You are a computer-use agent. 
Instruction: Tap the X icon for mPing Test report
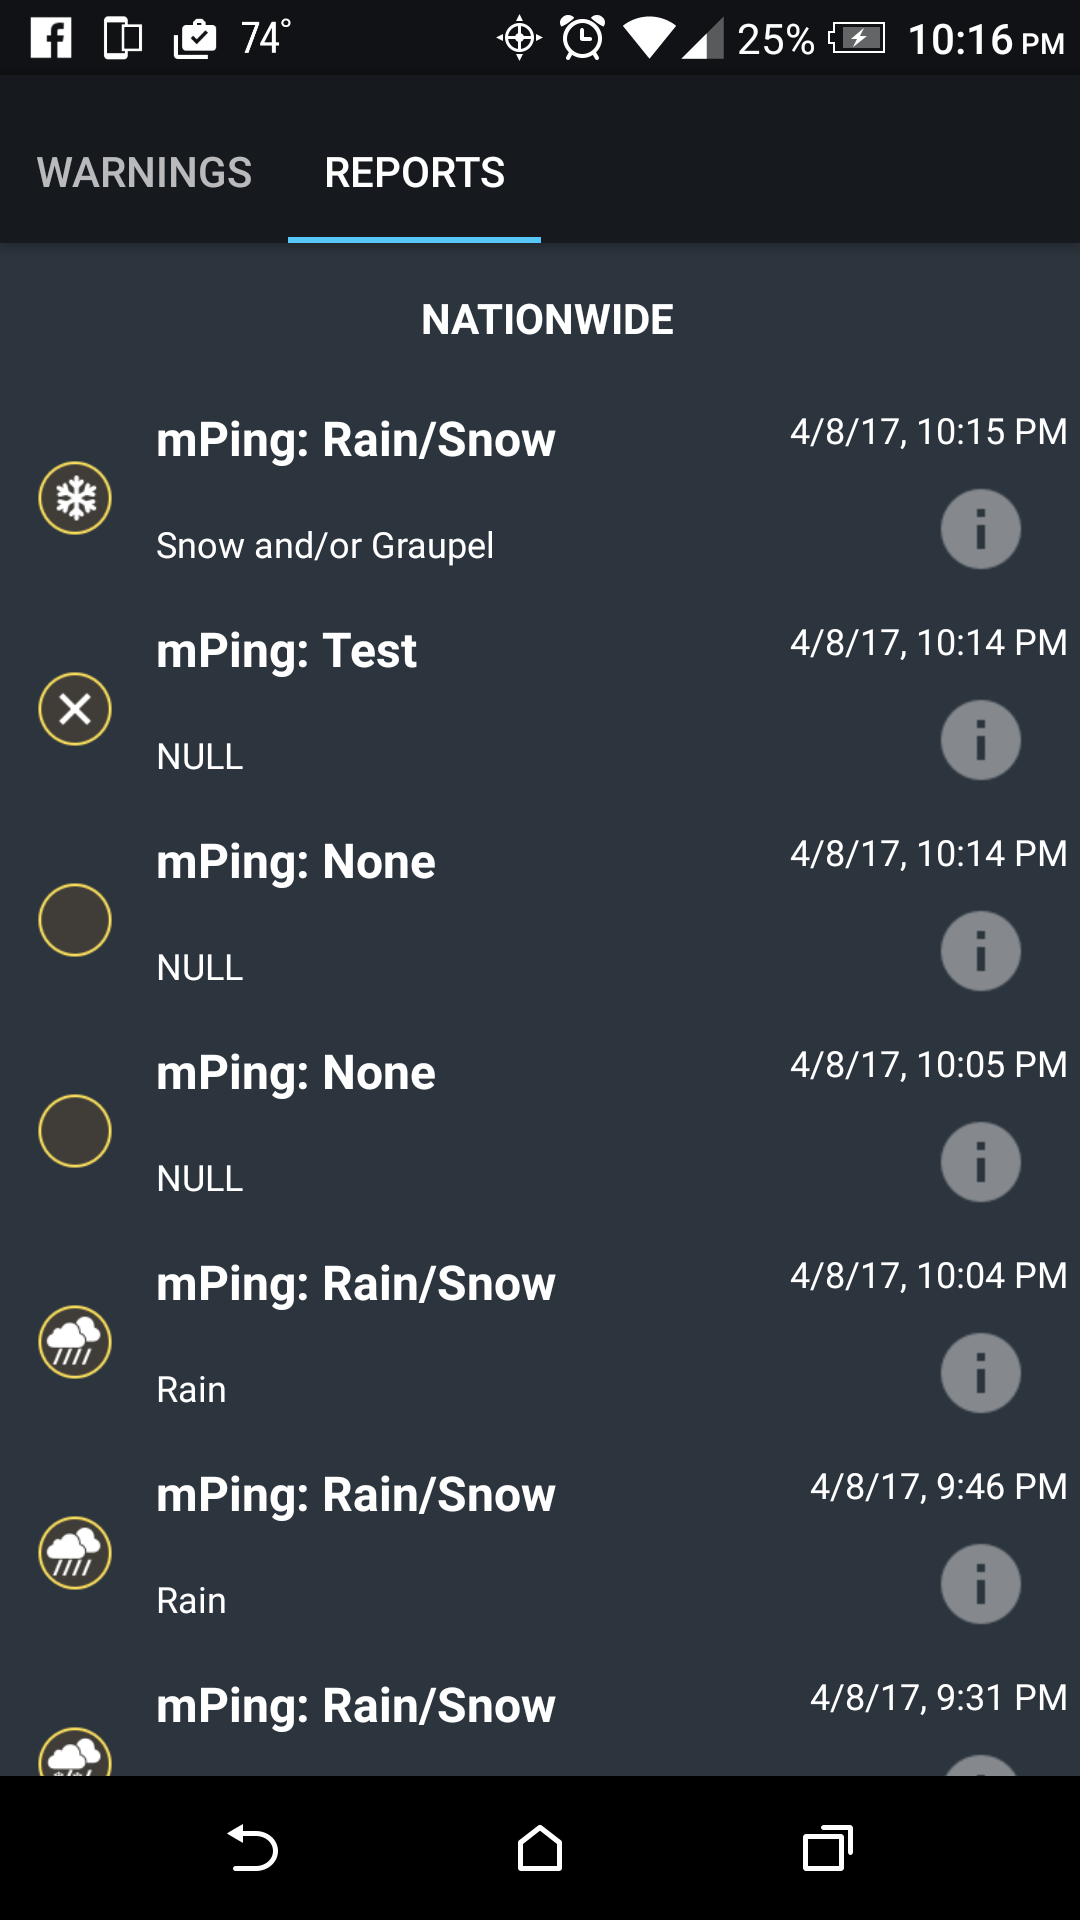[75, 709]
